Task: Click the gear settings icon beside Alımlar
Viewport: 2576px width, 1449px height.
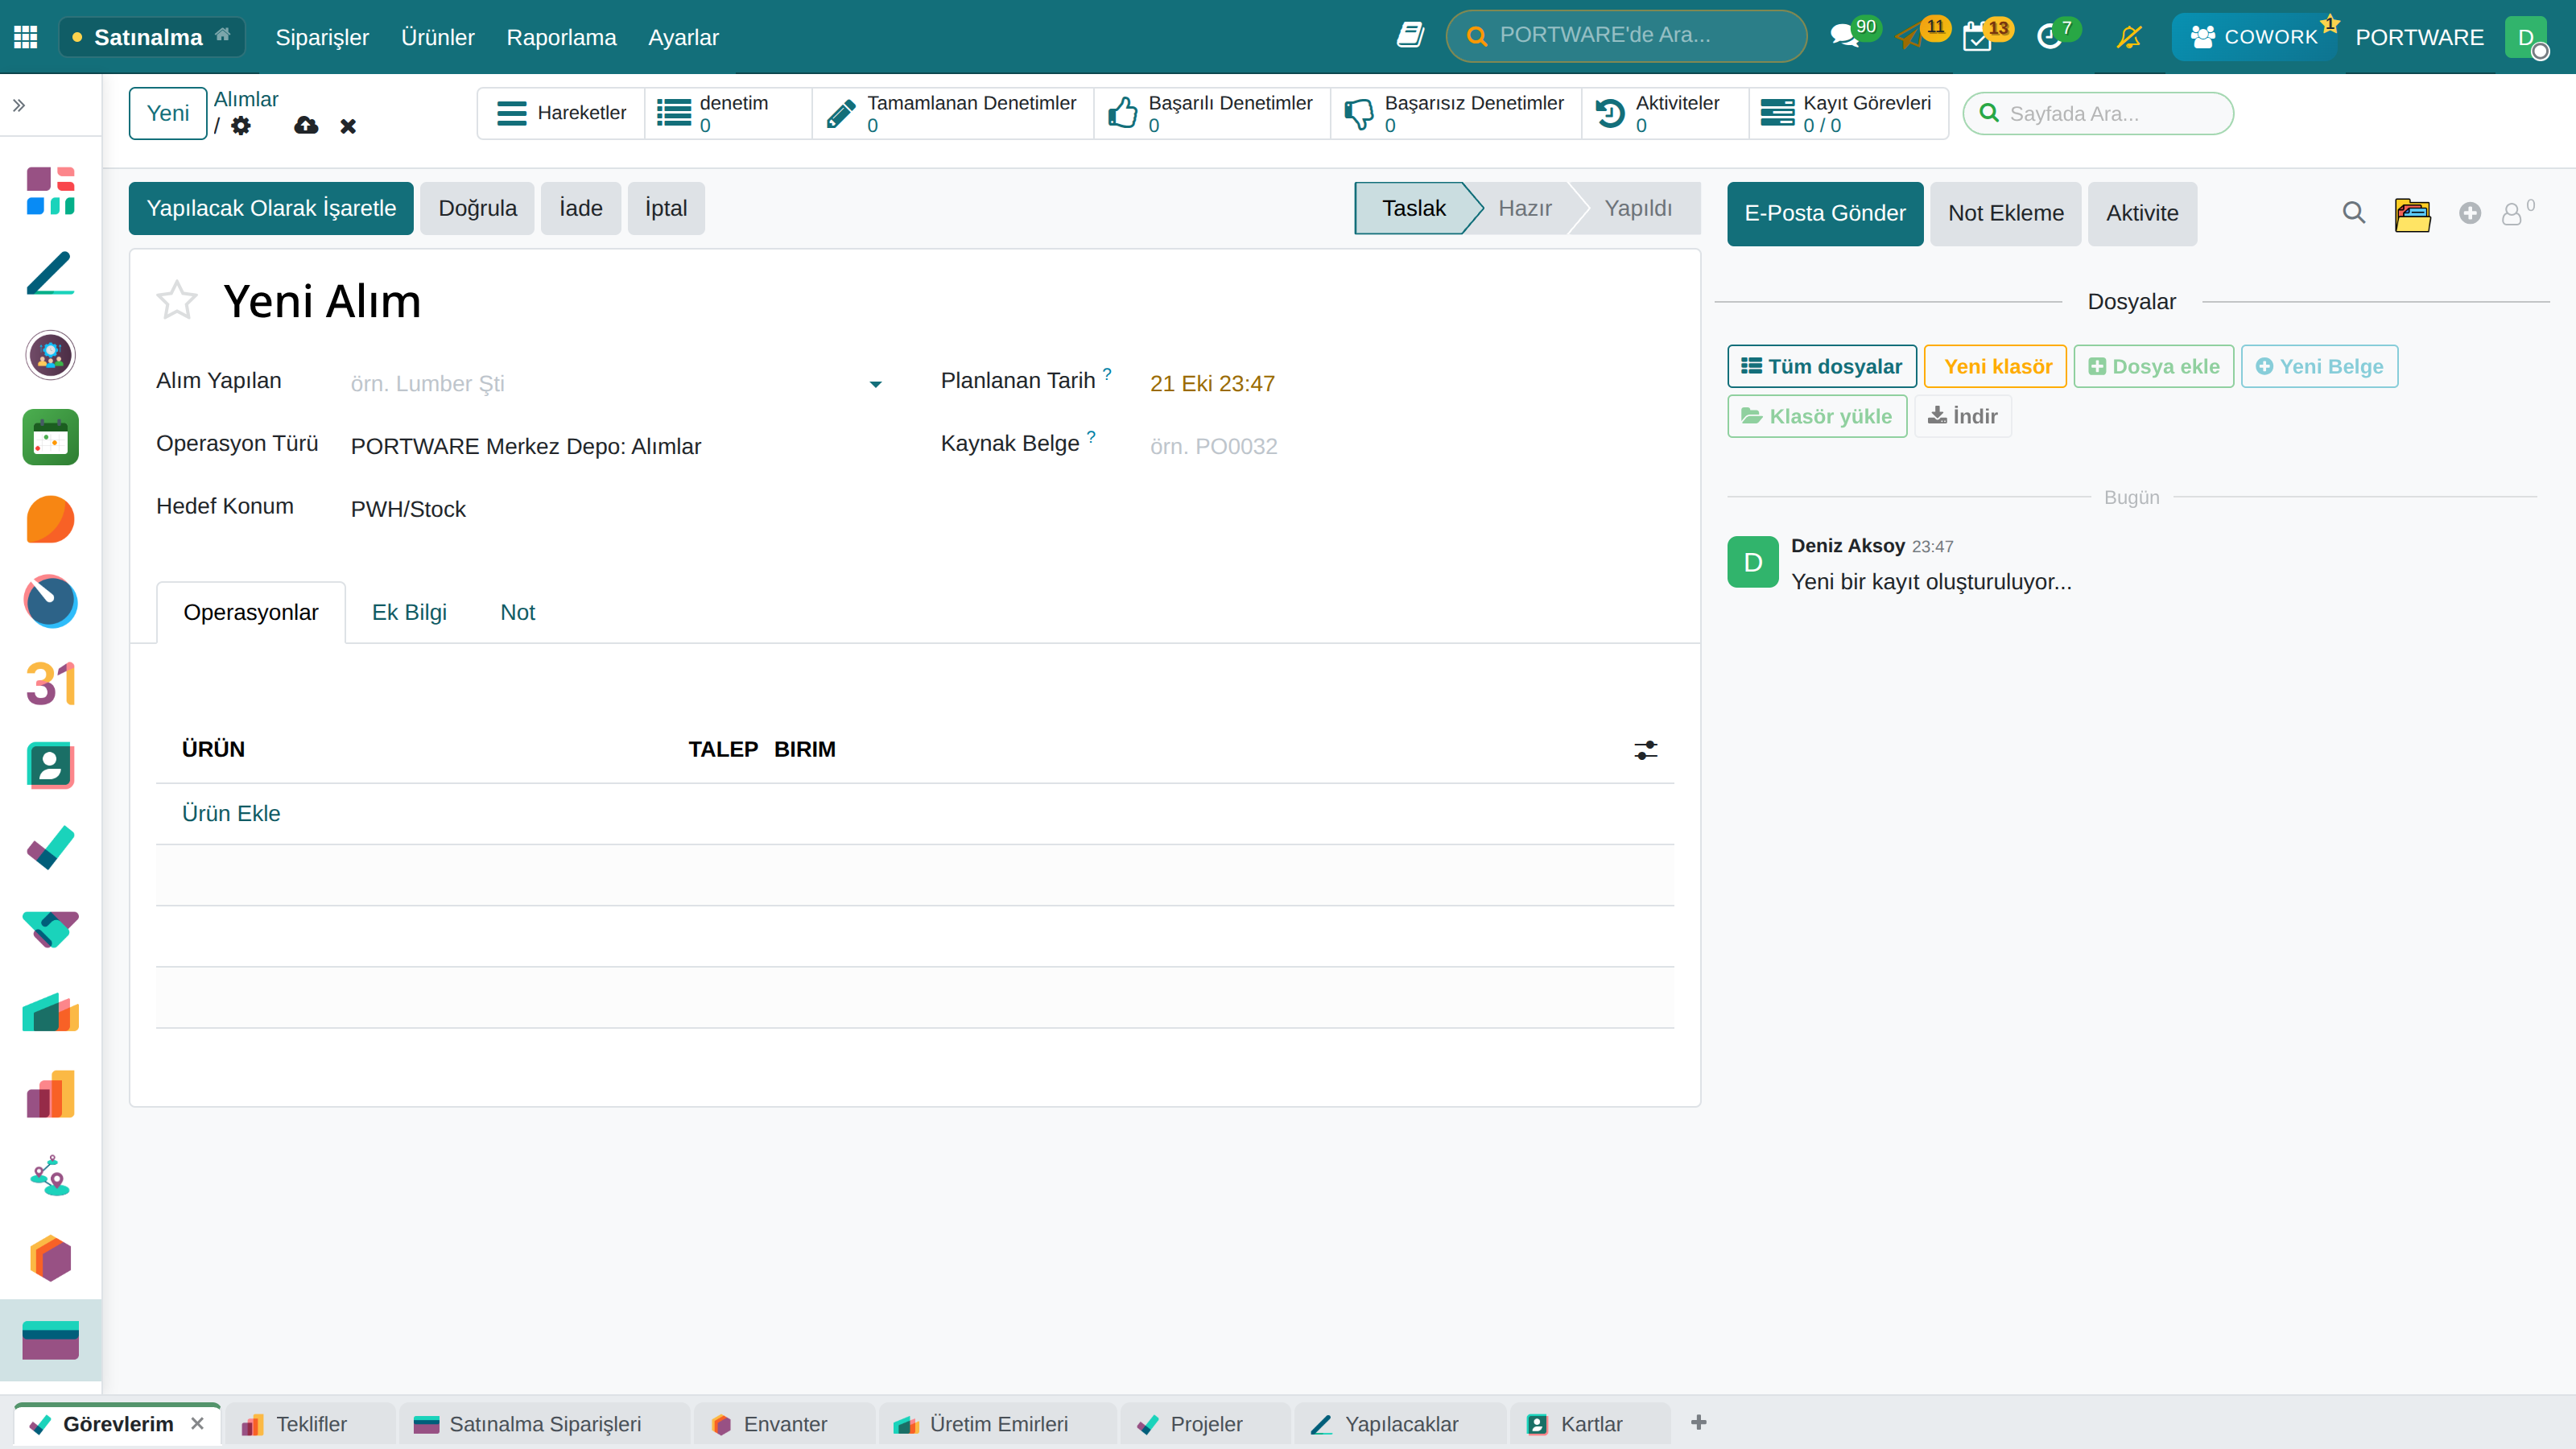Action: [241, 126]
